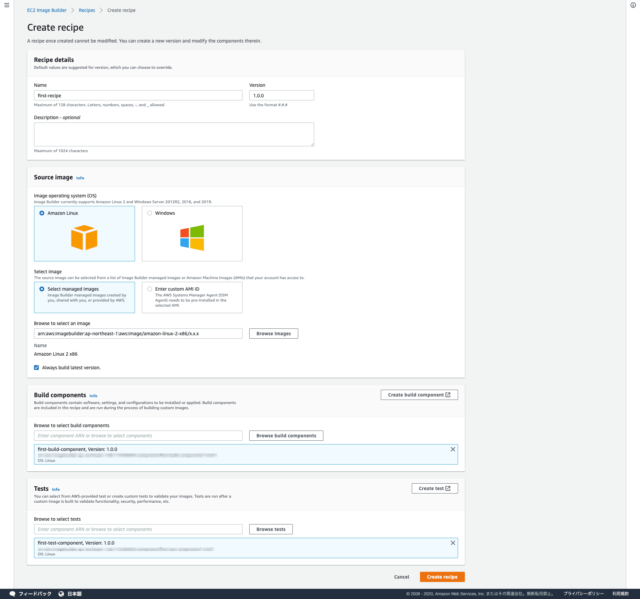Focus the recipe Name input field
Image resolution: width=640 pixels, height=599 pixels.
(x=138, y=95)
